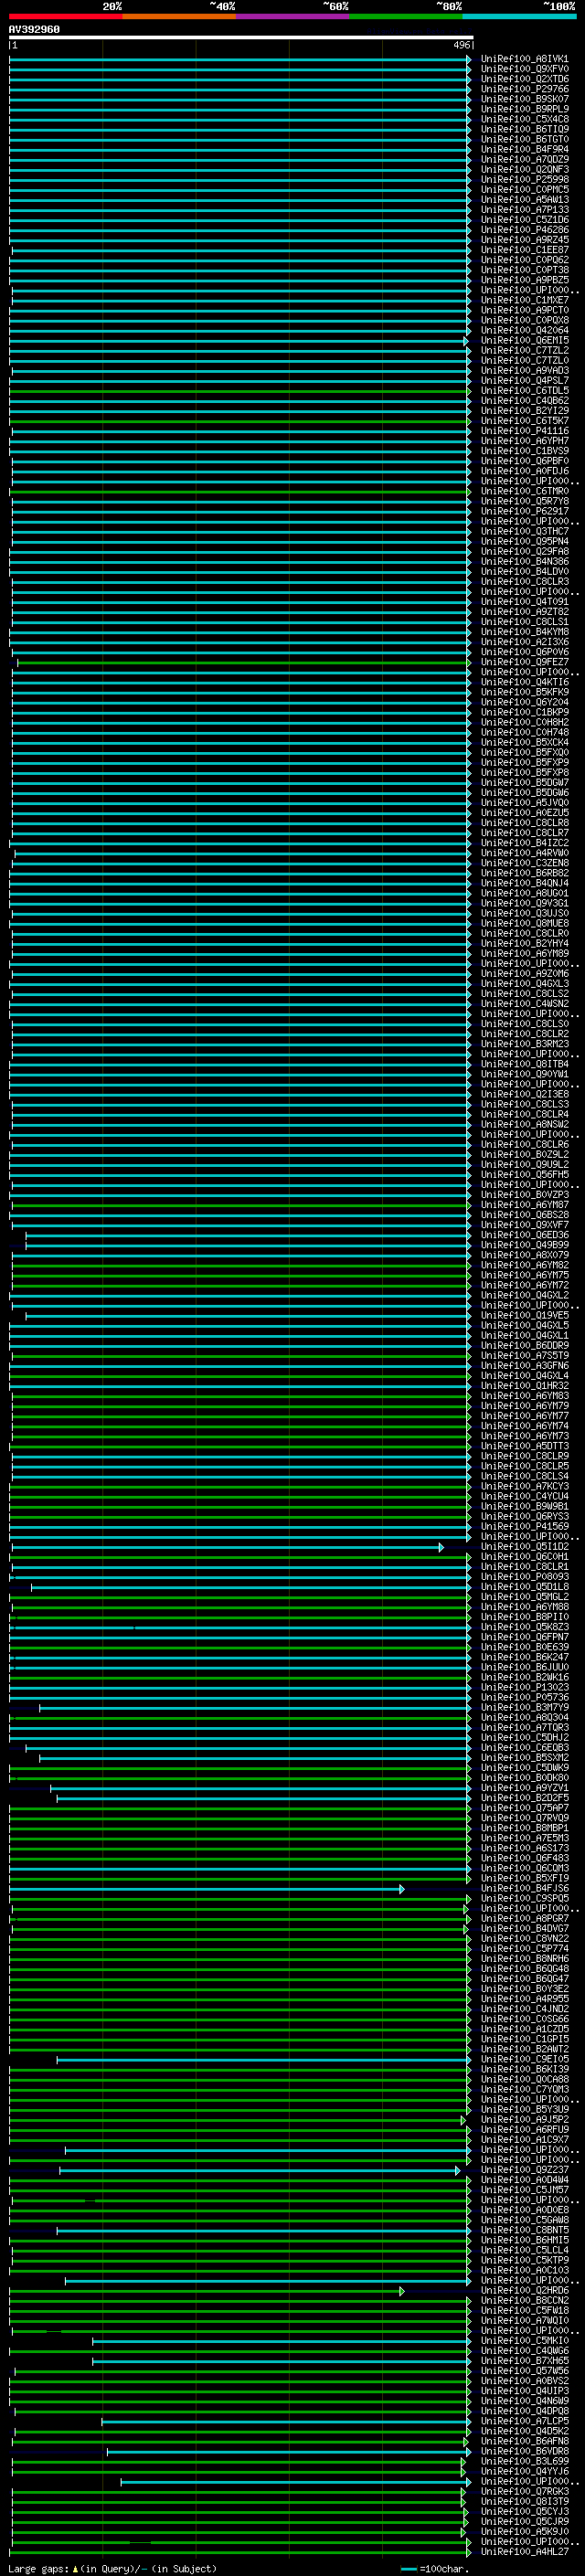Screen dimensions: 585x2576
Task: Click the cyan ~100% identity legend swatch
Action: (x=520, y=16)
